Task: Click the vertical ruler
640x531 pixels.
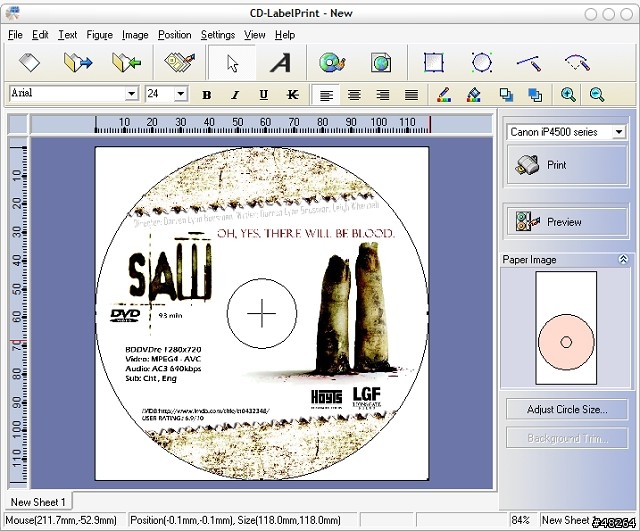Action: tap(18, 312)
